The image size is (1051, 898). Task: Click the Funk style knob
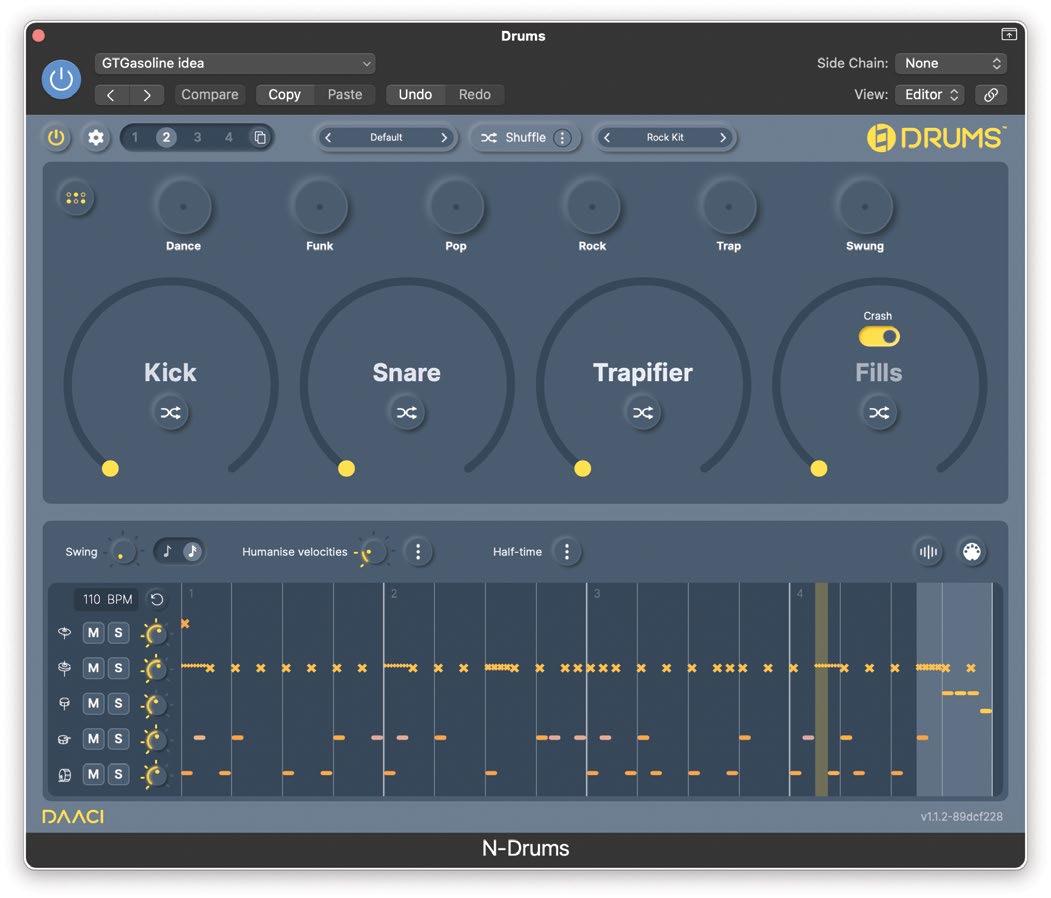point(320,206)
